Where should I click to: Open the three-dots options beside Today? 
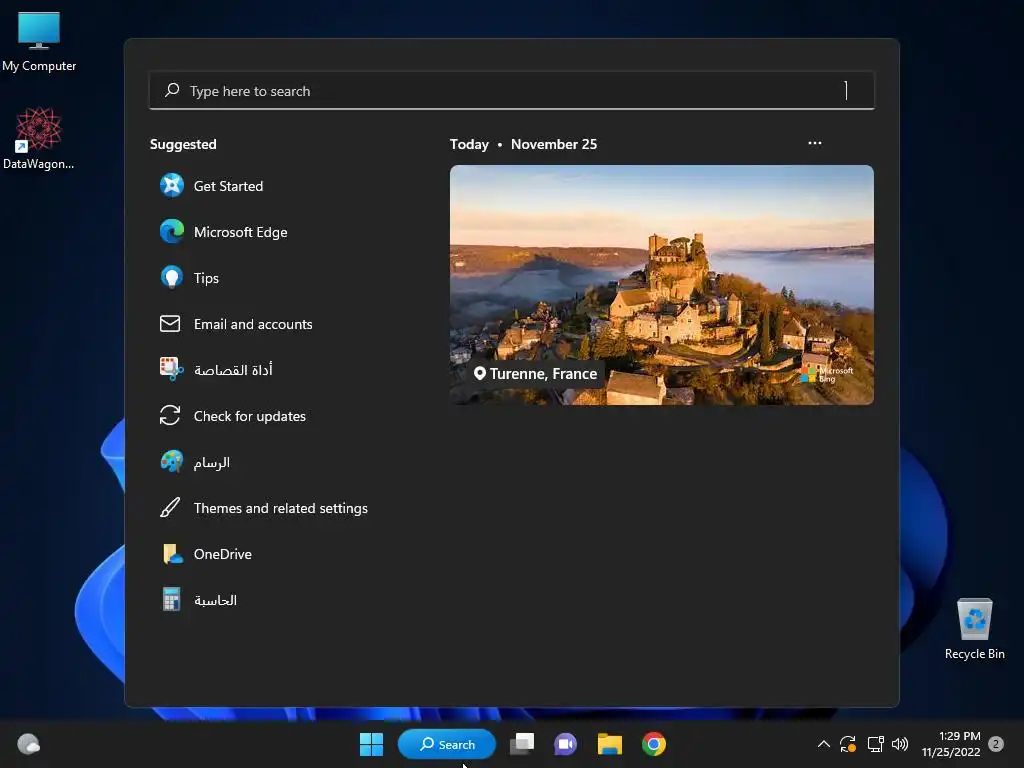[x=814, y=143]
